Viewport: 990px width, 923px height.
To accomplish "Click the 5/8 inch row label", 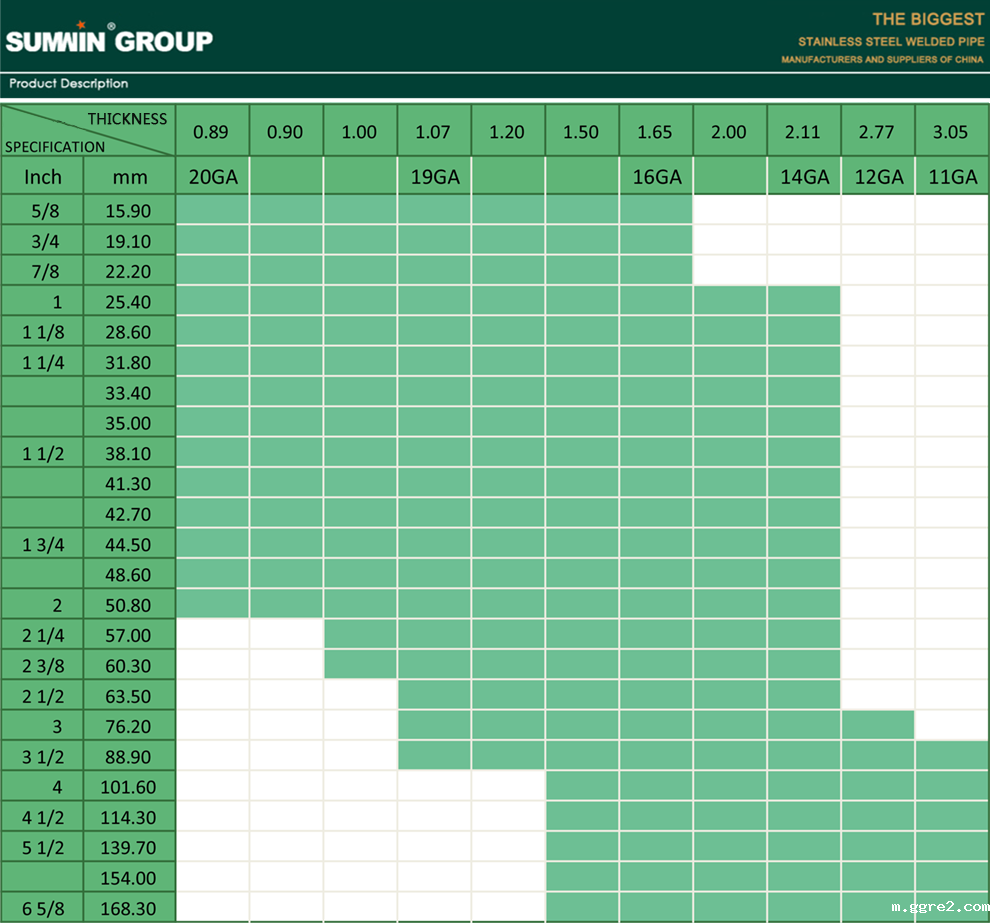I will coord(43,211).
